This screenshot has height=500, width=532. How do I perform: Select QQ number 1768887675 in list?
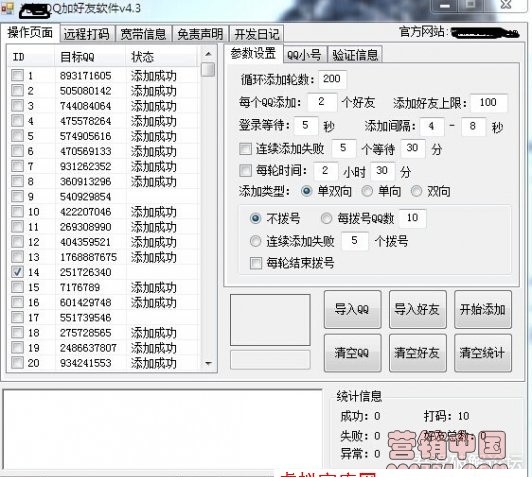pyautogui.click(x=88, y=257)
